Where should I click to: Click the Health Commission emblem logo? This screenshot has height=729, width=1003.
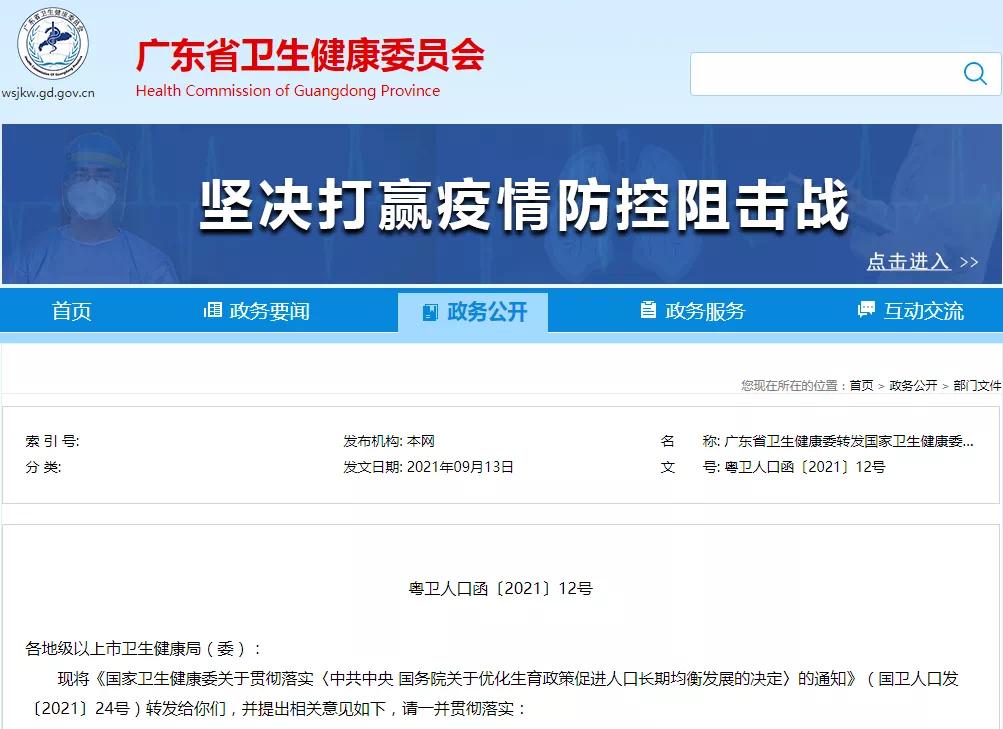pyautogui.click(x=52, y=47)
